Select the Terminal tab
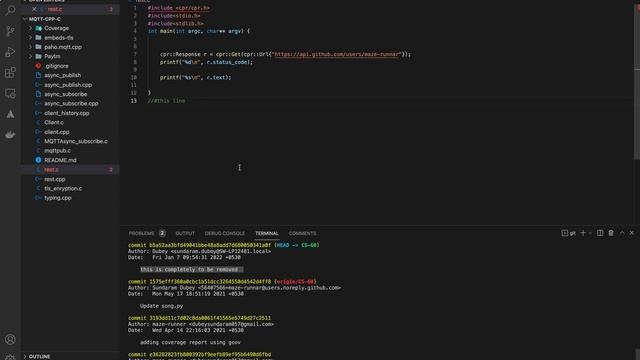The width and height of the screenshot is (640, 360). 267,233
